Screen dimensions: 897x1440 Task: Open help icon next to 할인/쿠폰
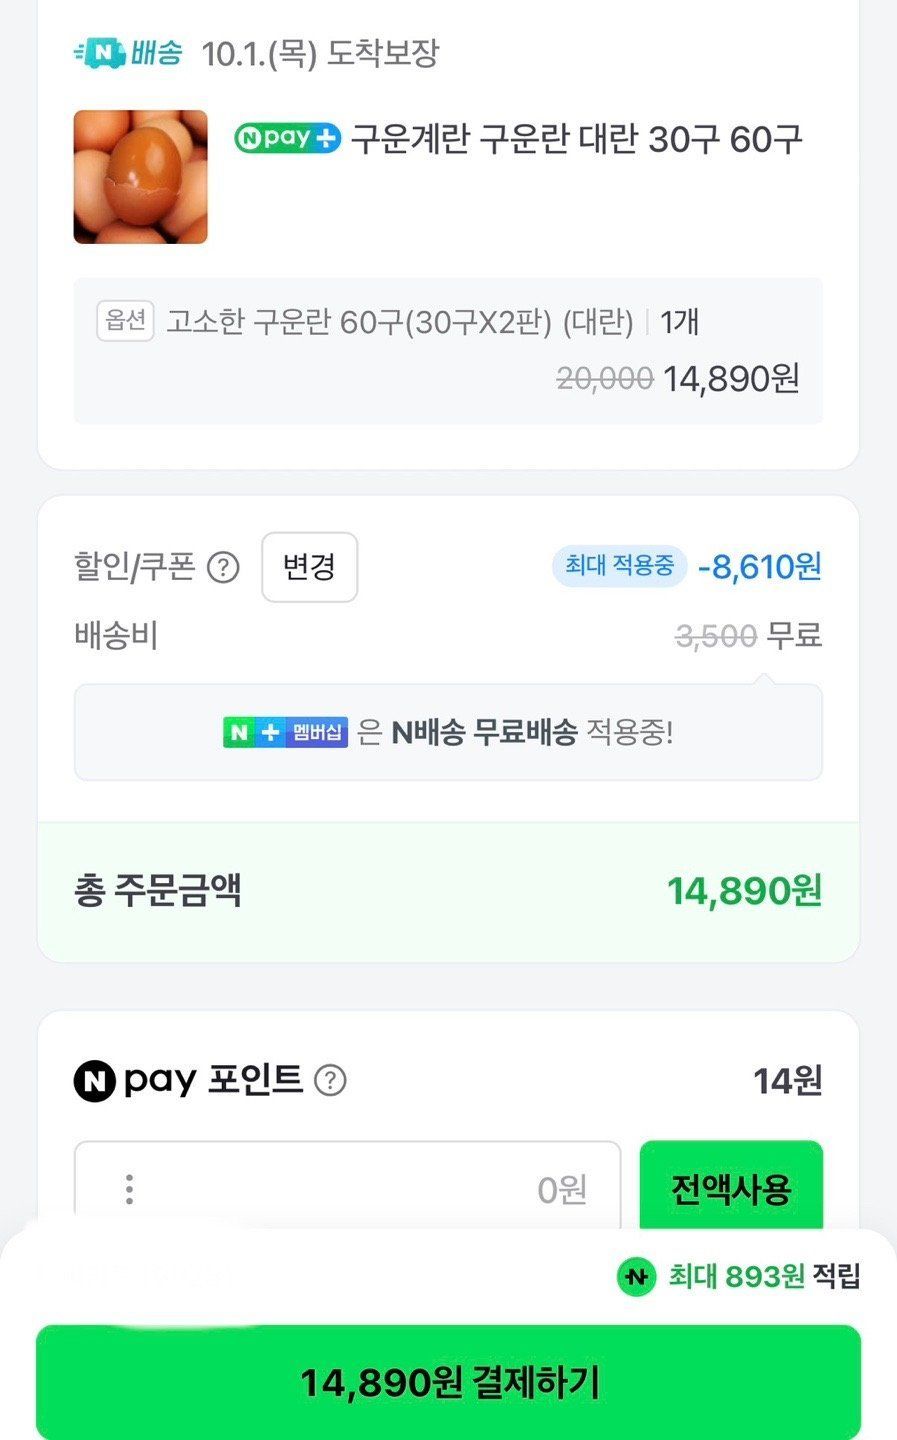pos(223,568)
